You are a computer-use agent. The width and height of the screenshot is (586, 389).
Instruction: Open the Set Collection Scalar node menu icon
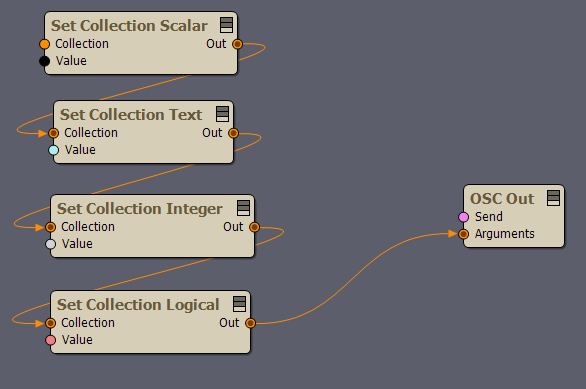[226, 25]
